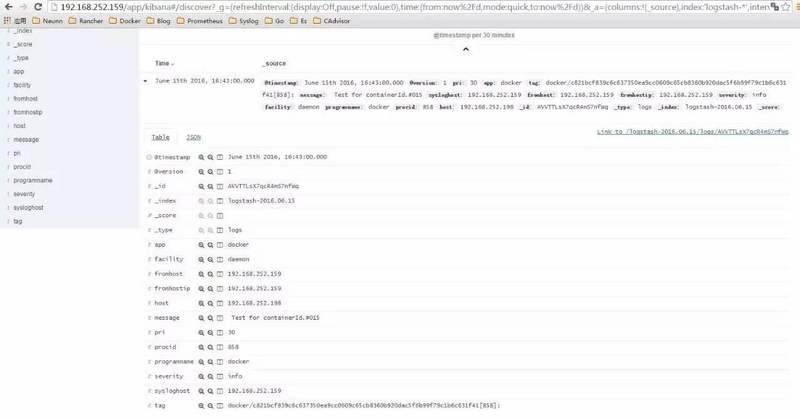Select the tag field in the sidebar
This screenshot has height=419, width=800.
(x=17, y=221)
